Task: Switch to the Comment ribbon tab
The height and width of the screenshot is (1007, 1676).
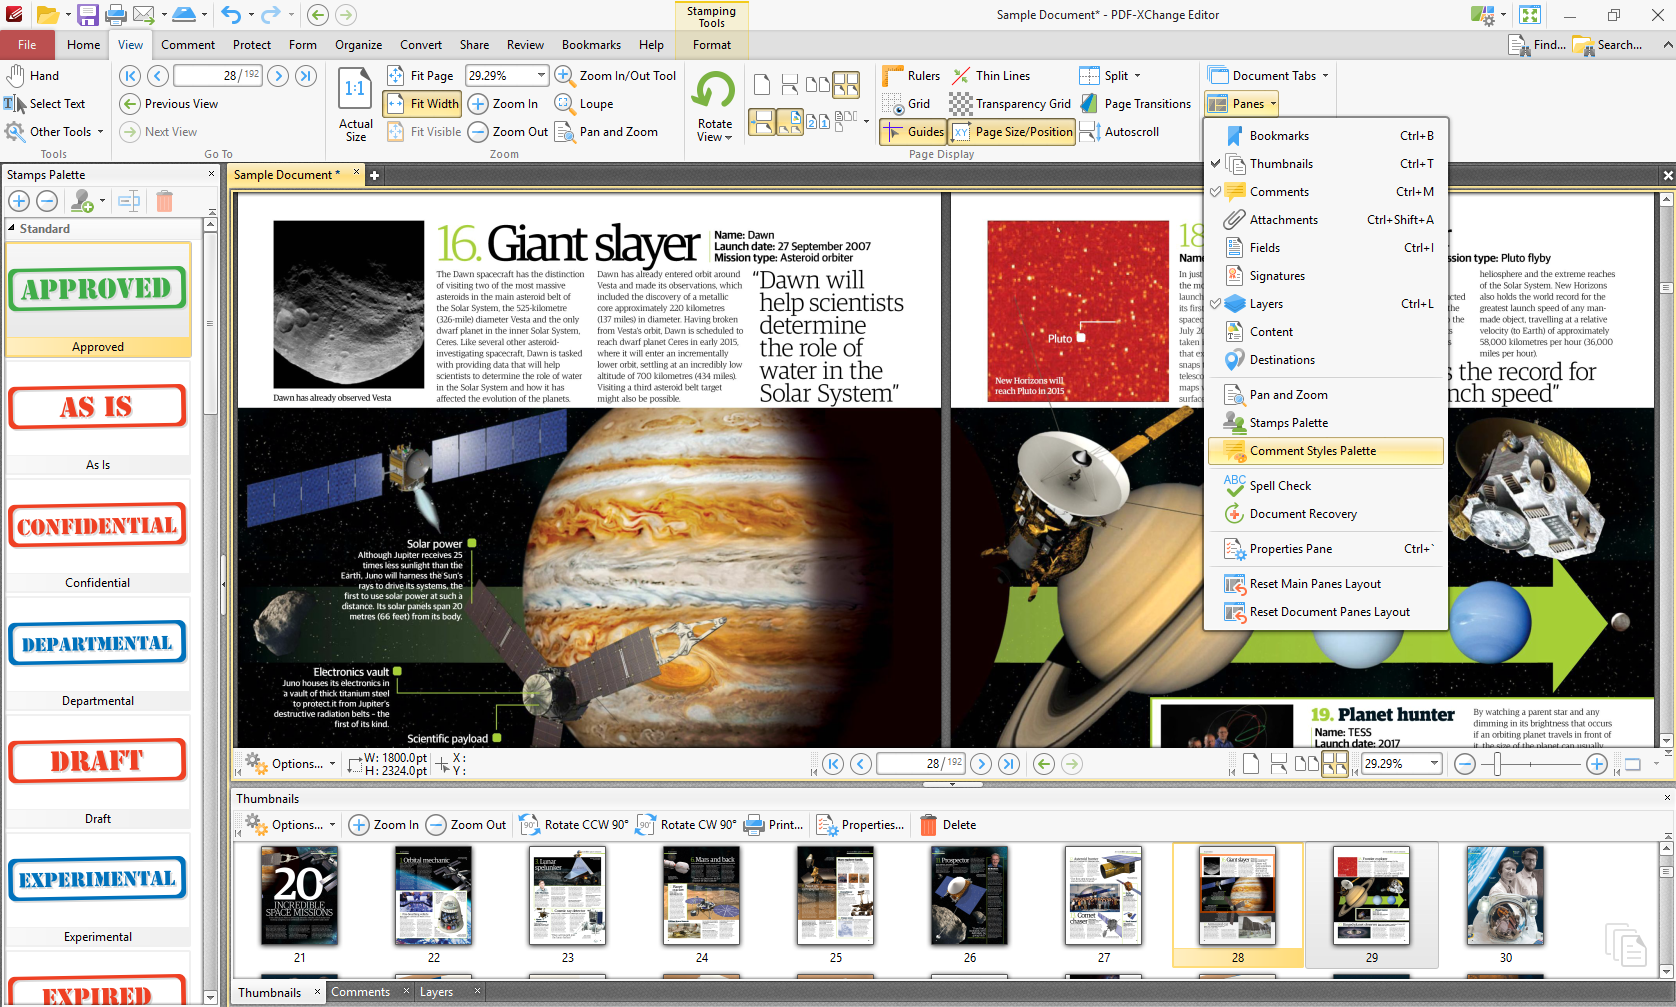Action: [188, 45]
